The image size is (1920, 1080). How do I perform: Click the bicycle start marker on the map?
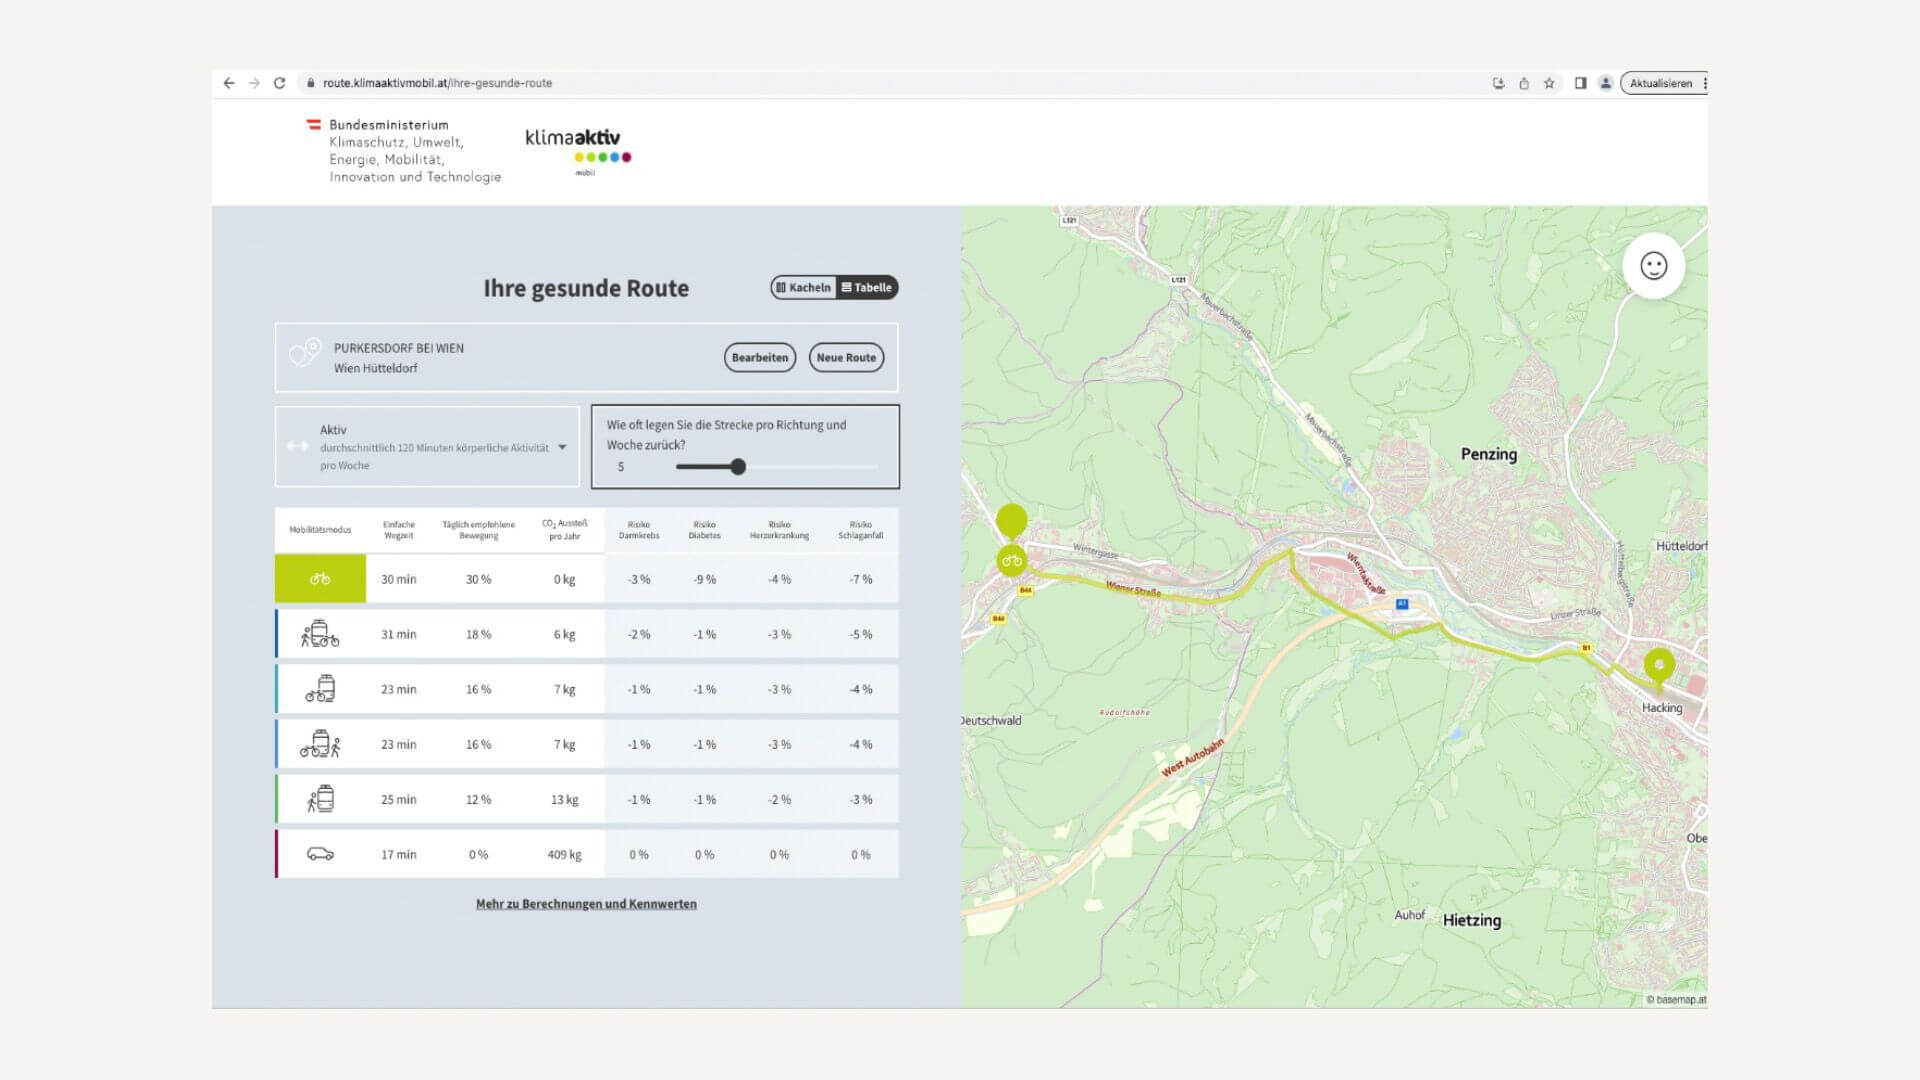point(1011,560)
